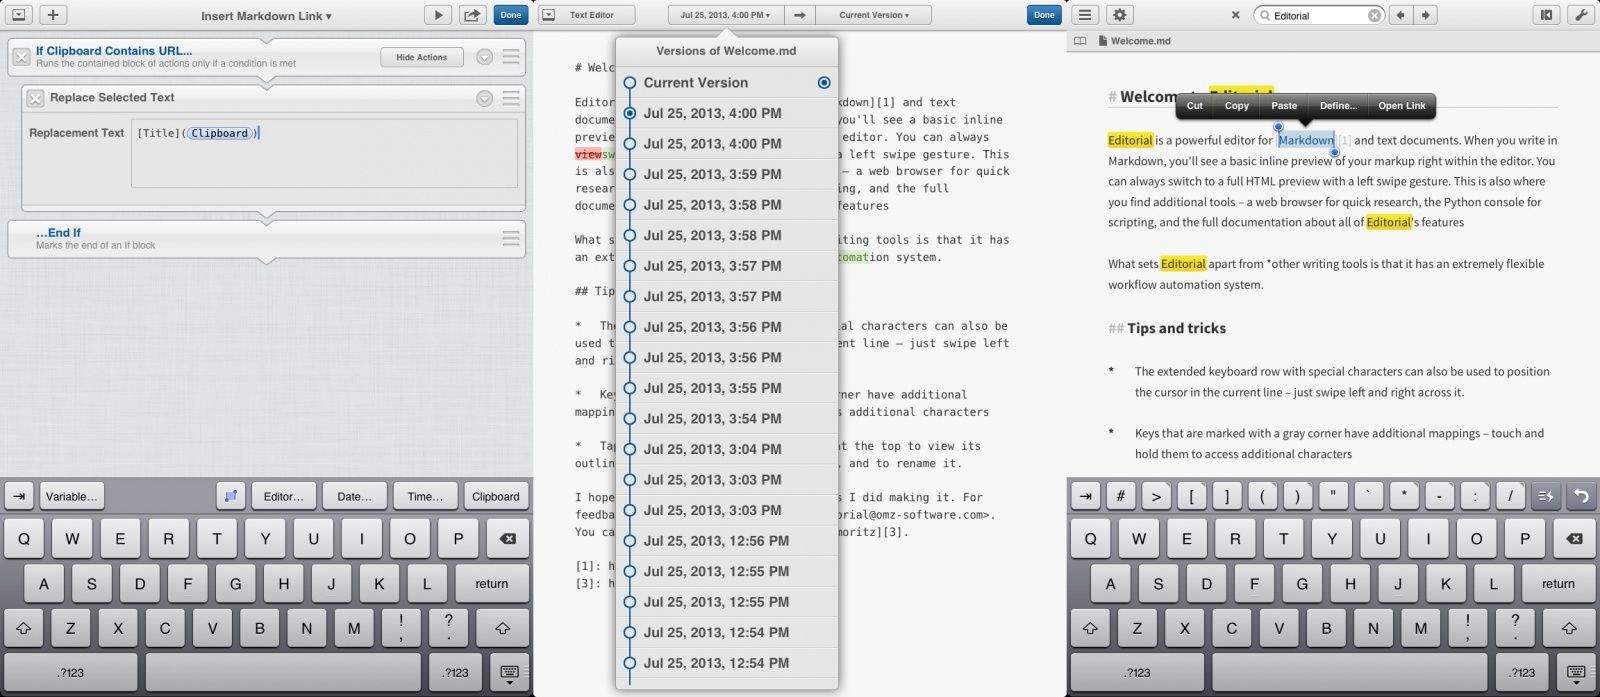Open the wrench workflows icon
This screenshot has height=697, width=1600.
coord(1580,15)
